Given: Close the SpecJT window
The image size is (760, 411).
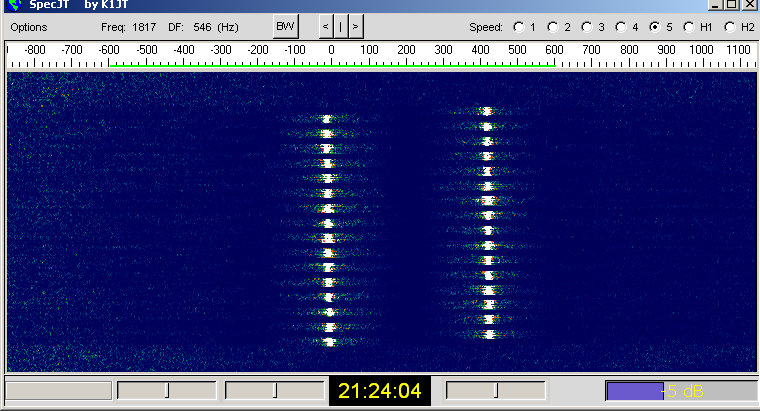Looking at the screenshot, I should (750, 4).
